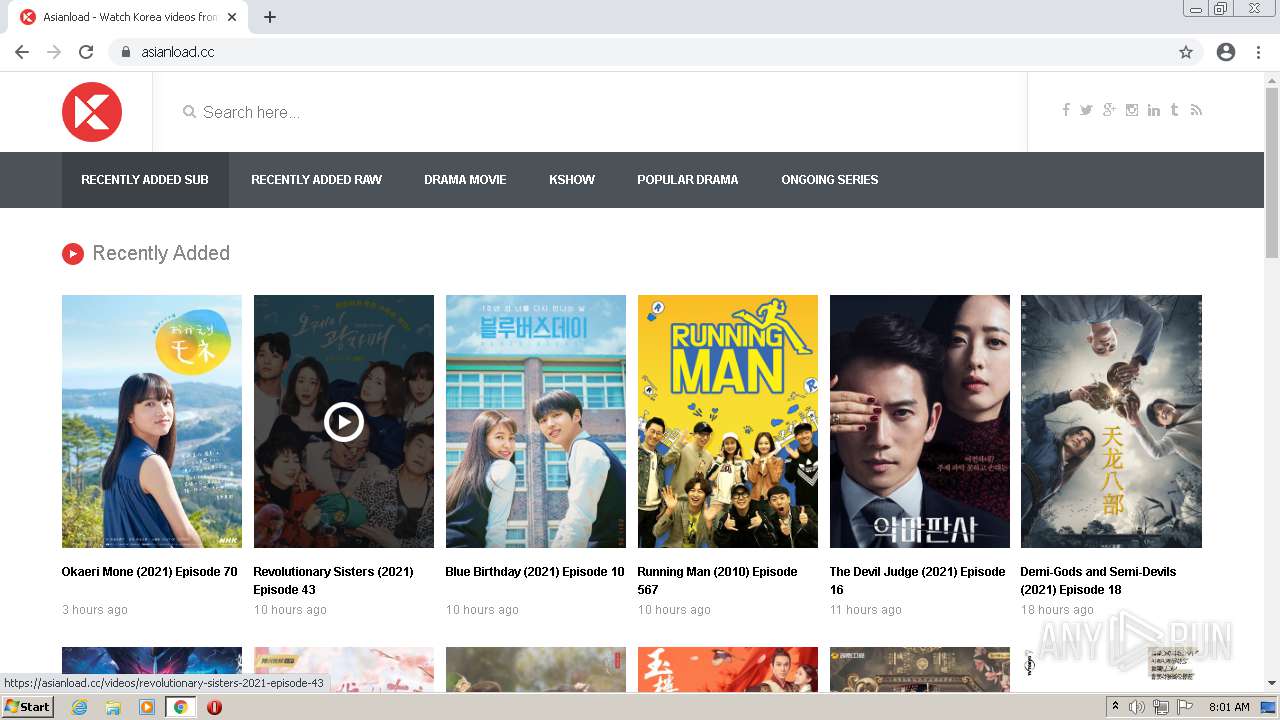Open The Devil Judge (2021) Episode 16 link
The width and height of the screenshot is (1280, 720).
coord(918,581)
